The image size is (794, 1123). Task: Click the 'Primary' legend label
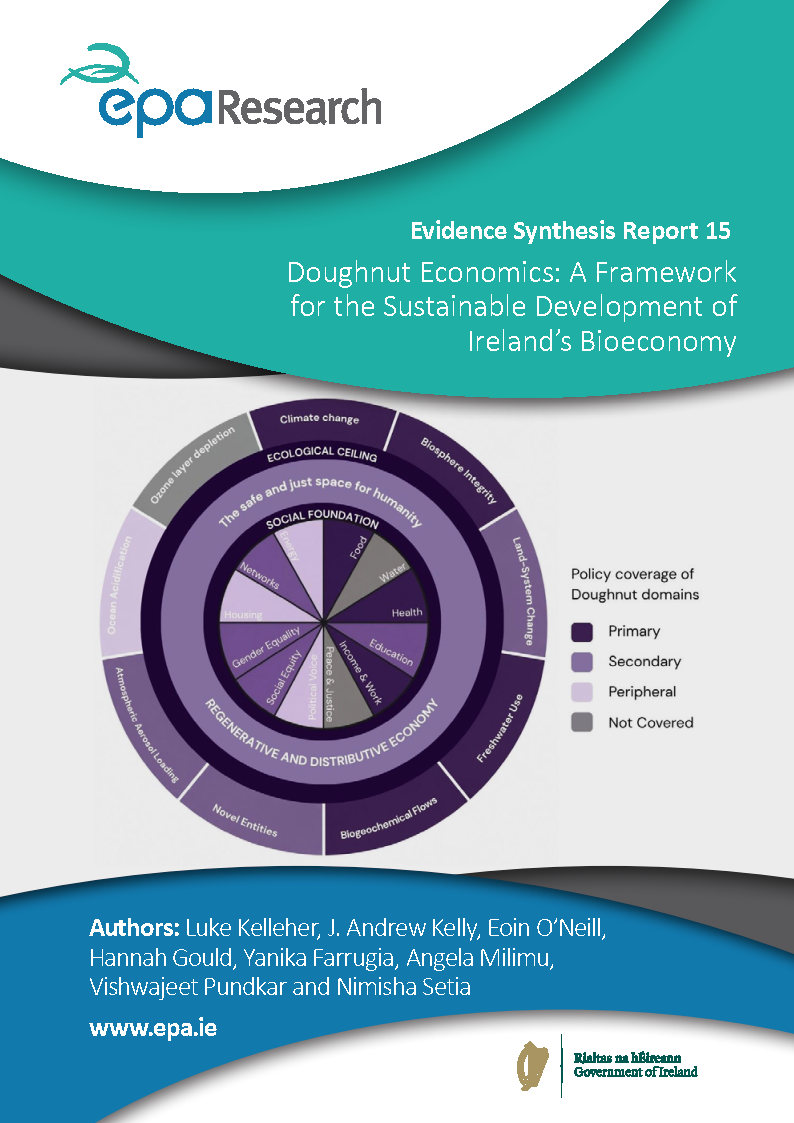pos(634,632)
